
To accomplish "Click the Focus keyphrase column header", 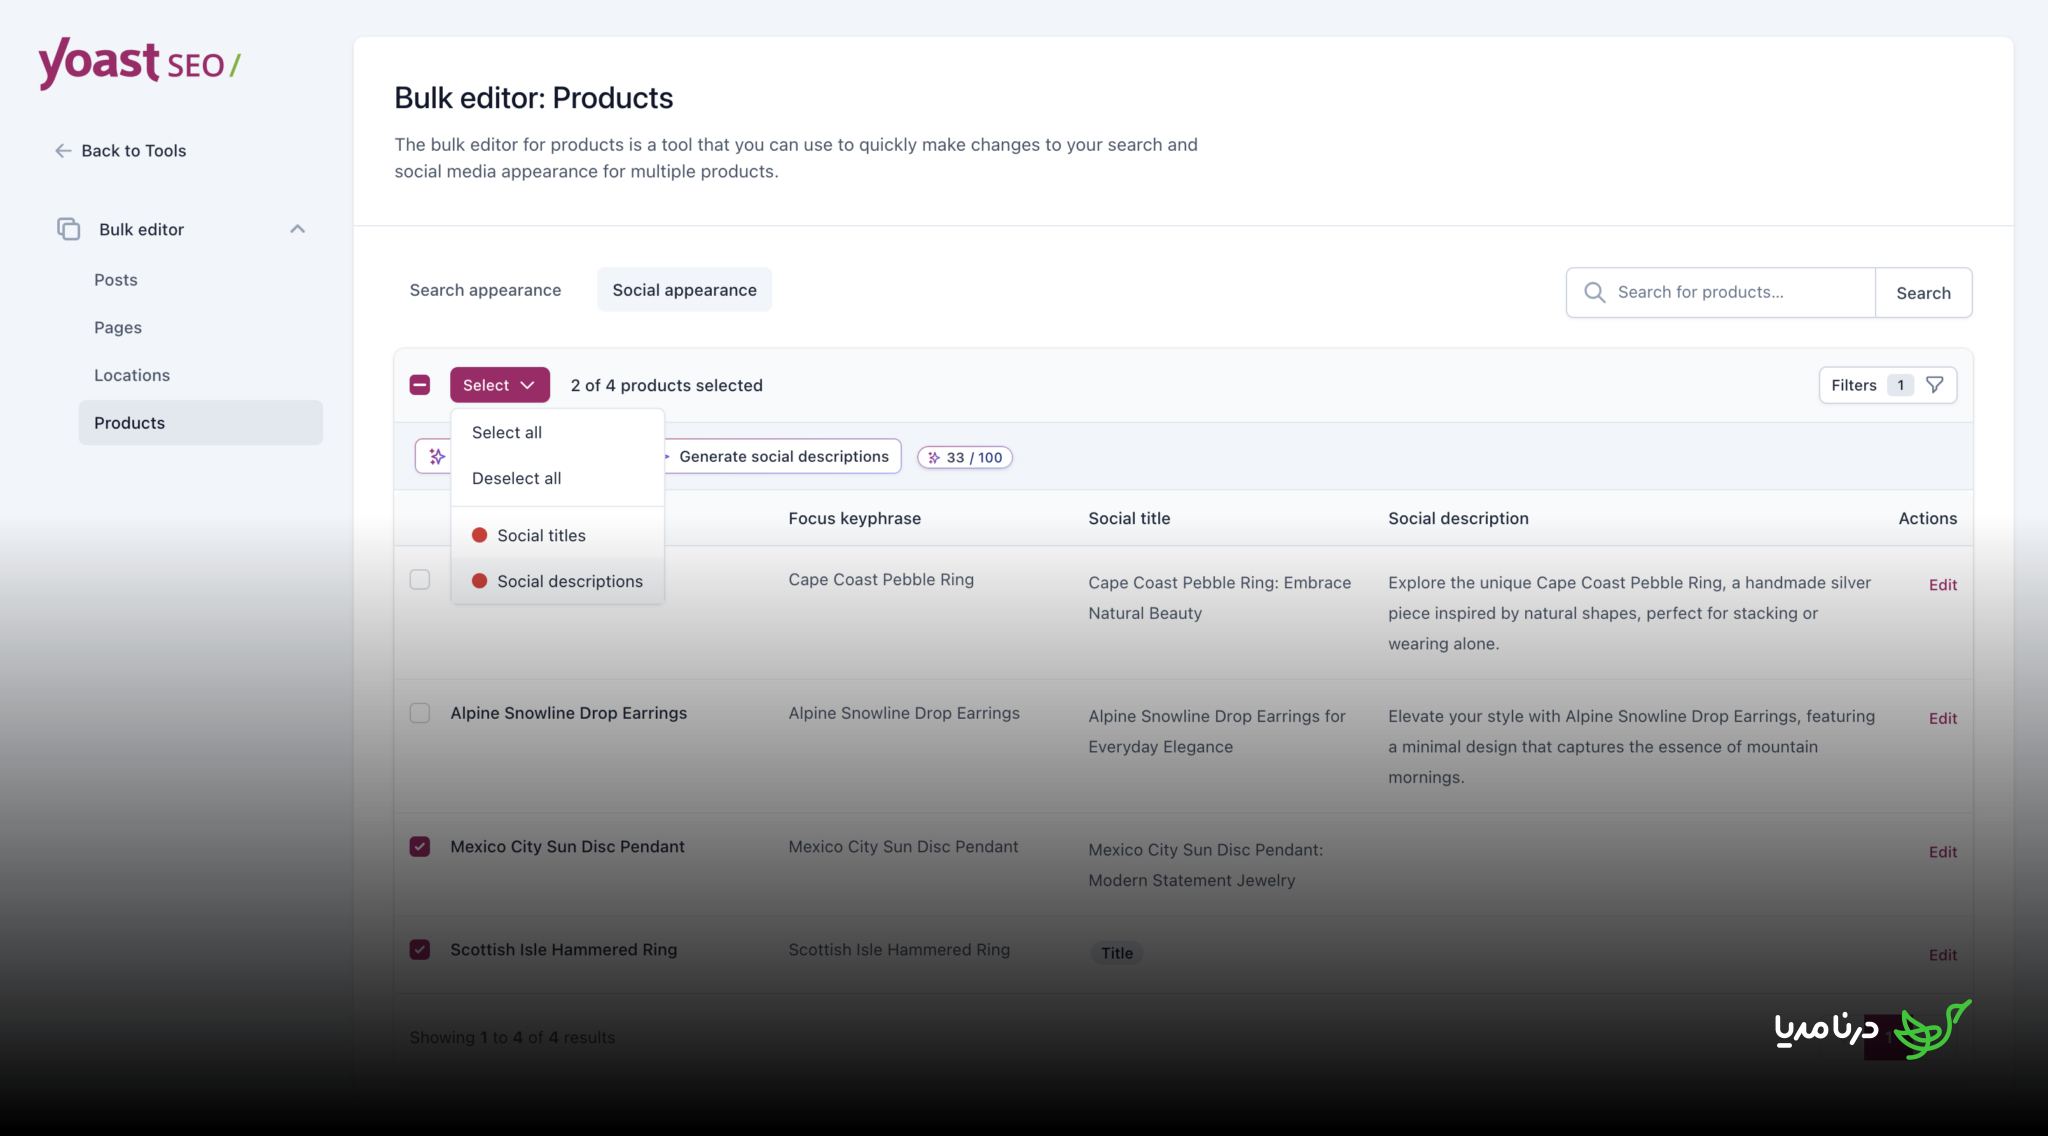I will [854, 518].
